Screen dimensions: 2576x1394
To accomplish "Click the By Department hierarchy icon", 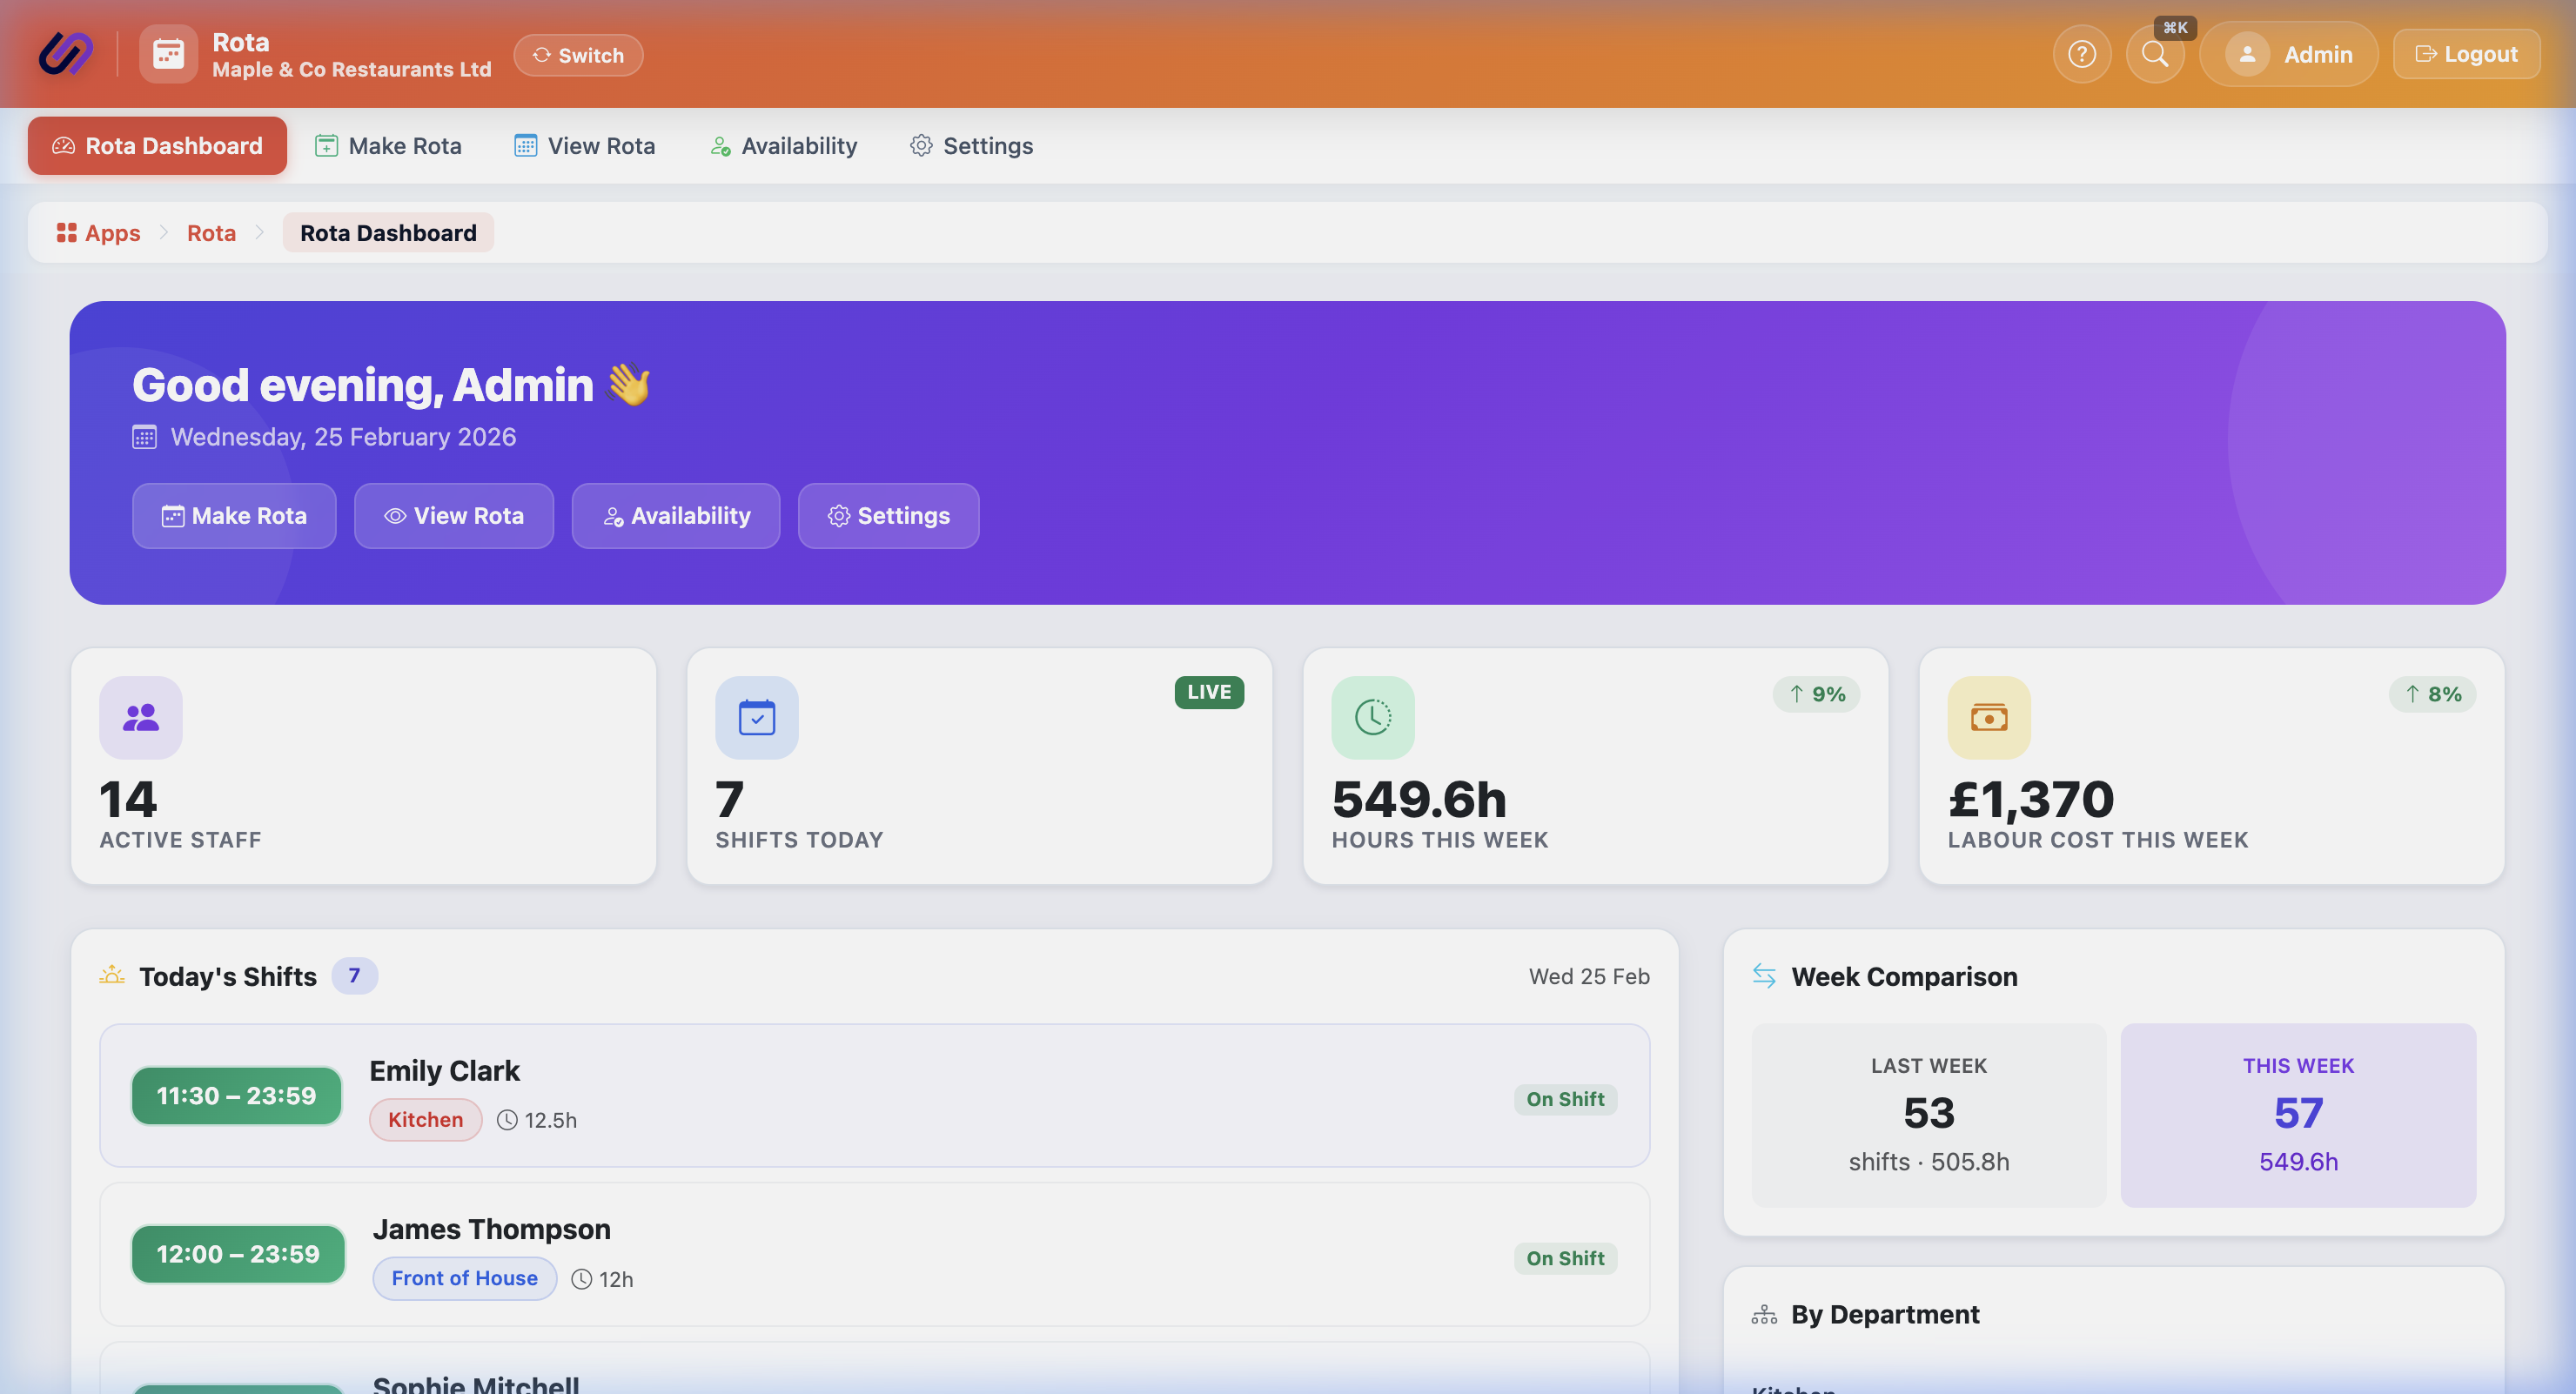I will pyautogui.click(x=1764, y=1314).
